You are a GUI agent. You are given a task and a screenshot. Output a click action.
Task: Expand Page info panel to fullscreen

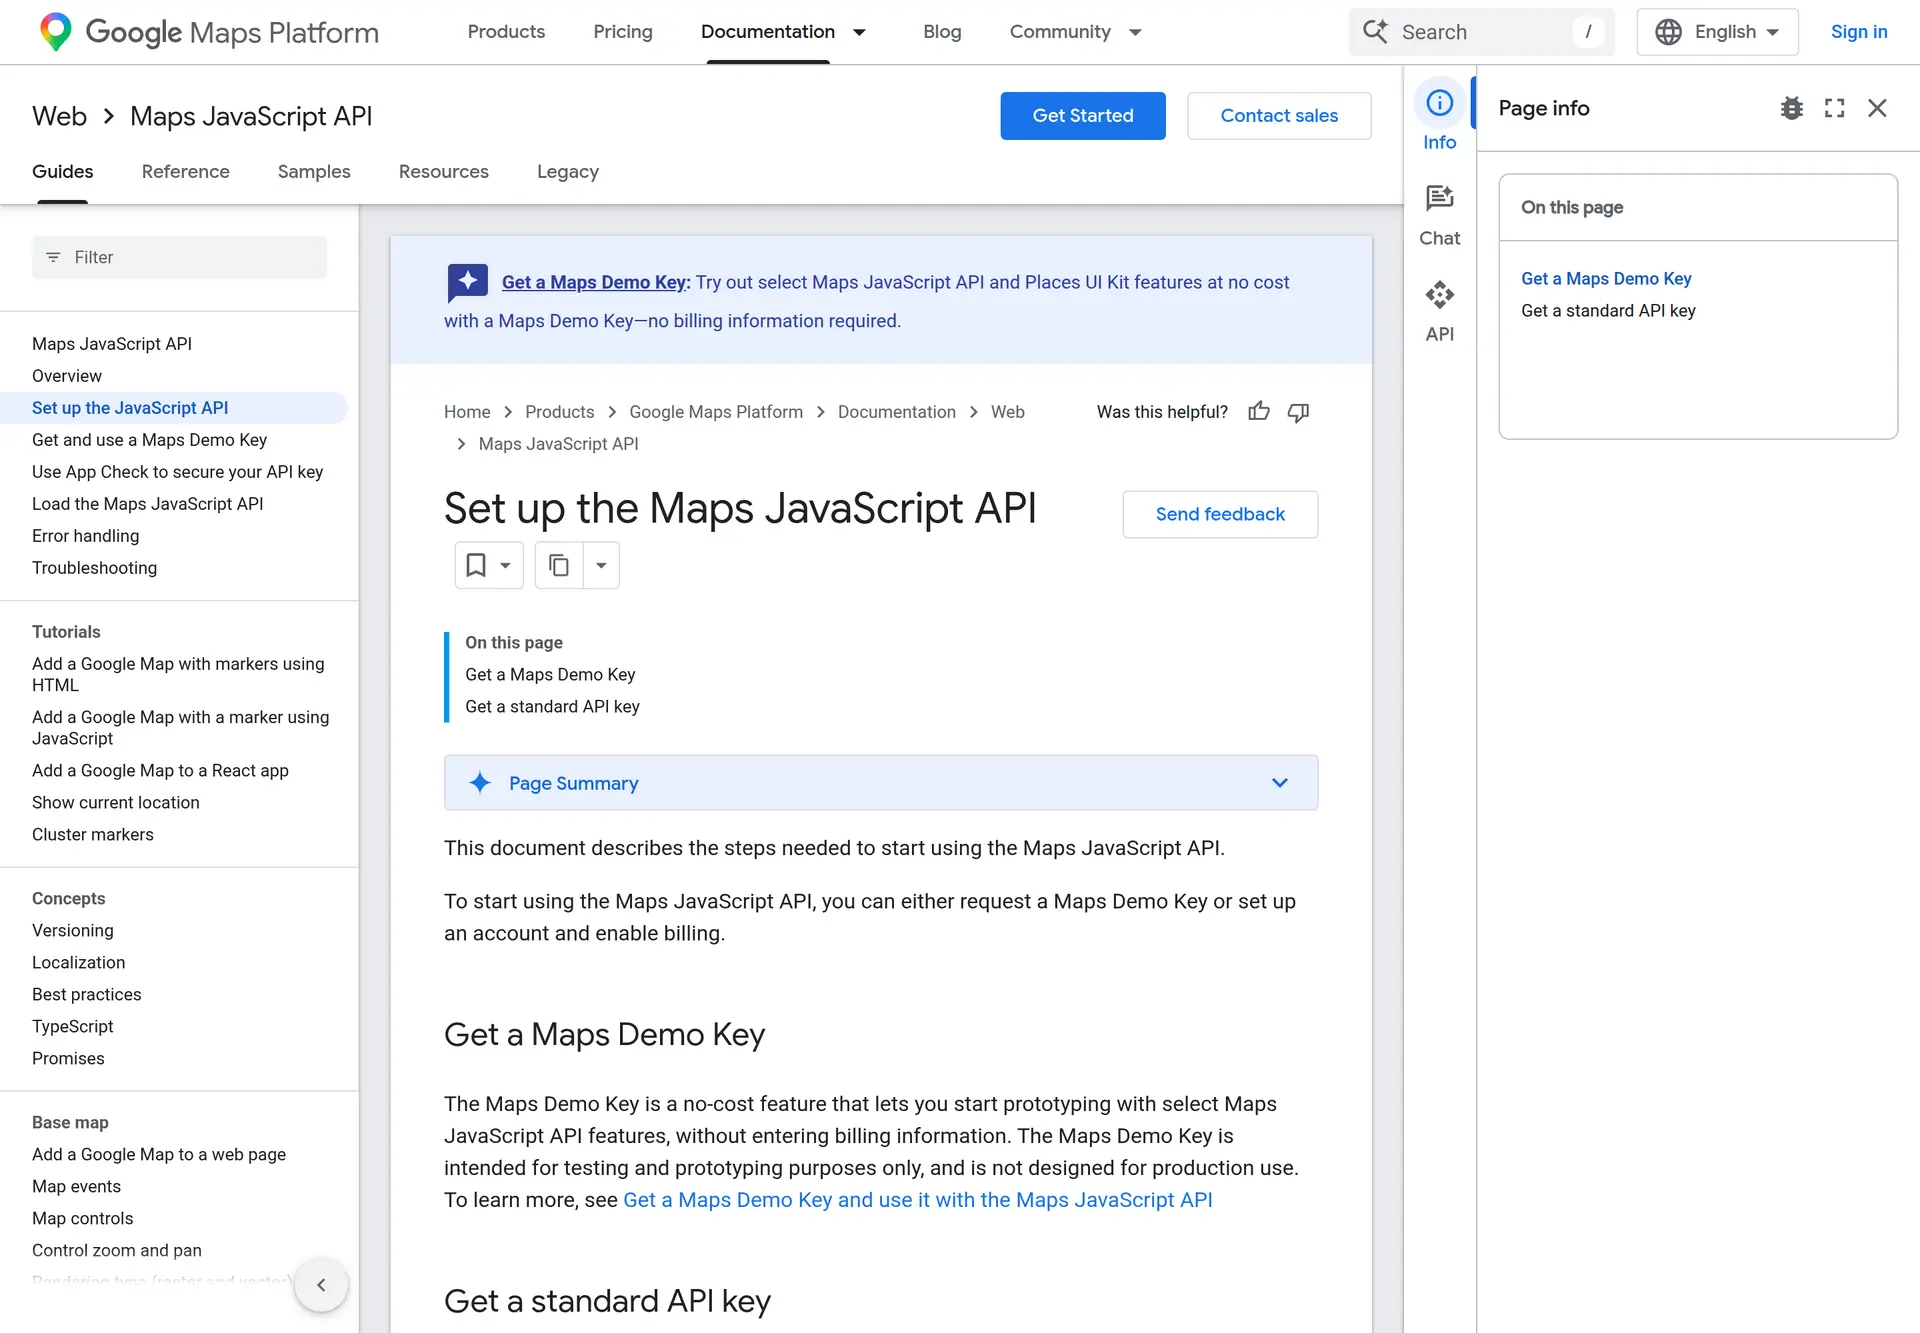click(x=1834, y=108)
